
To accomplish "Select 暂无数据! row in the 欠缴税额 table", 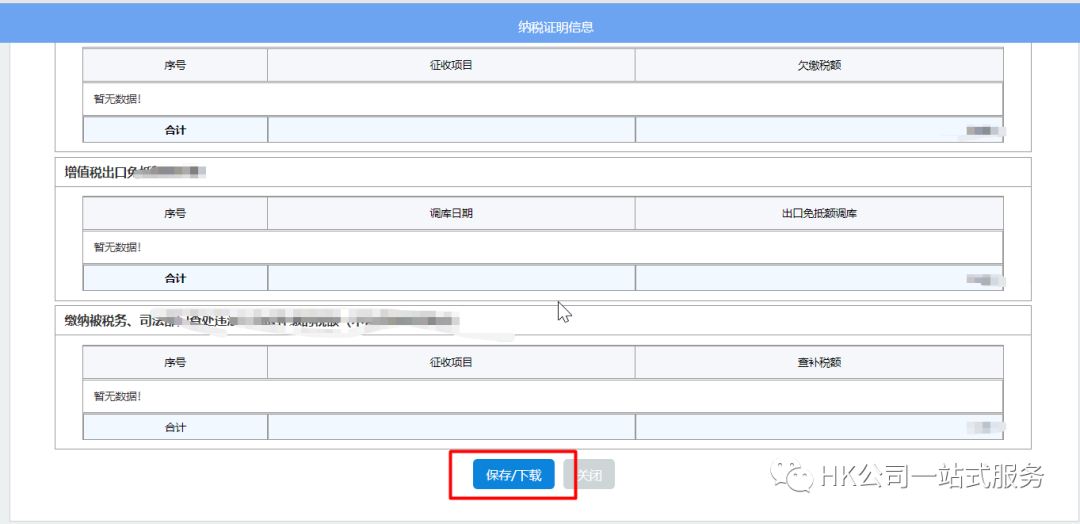I will pos(543,99).
